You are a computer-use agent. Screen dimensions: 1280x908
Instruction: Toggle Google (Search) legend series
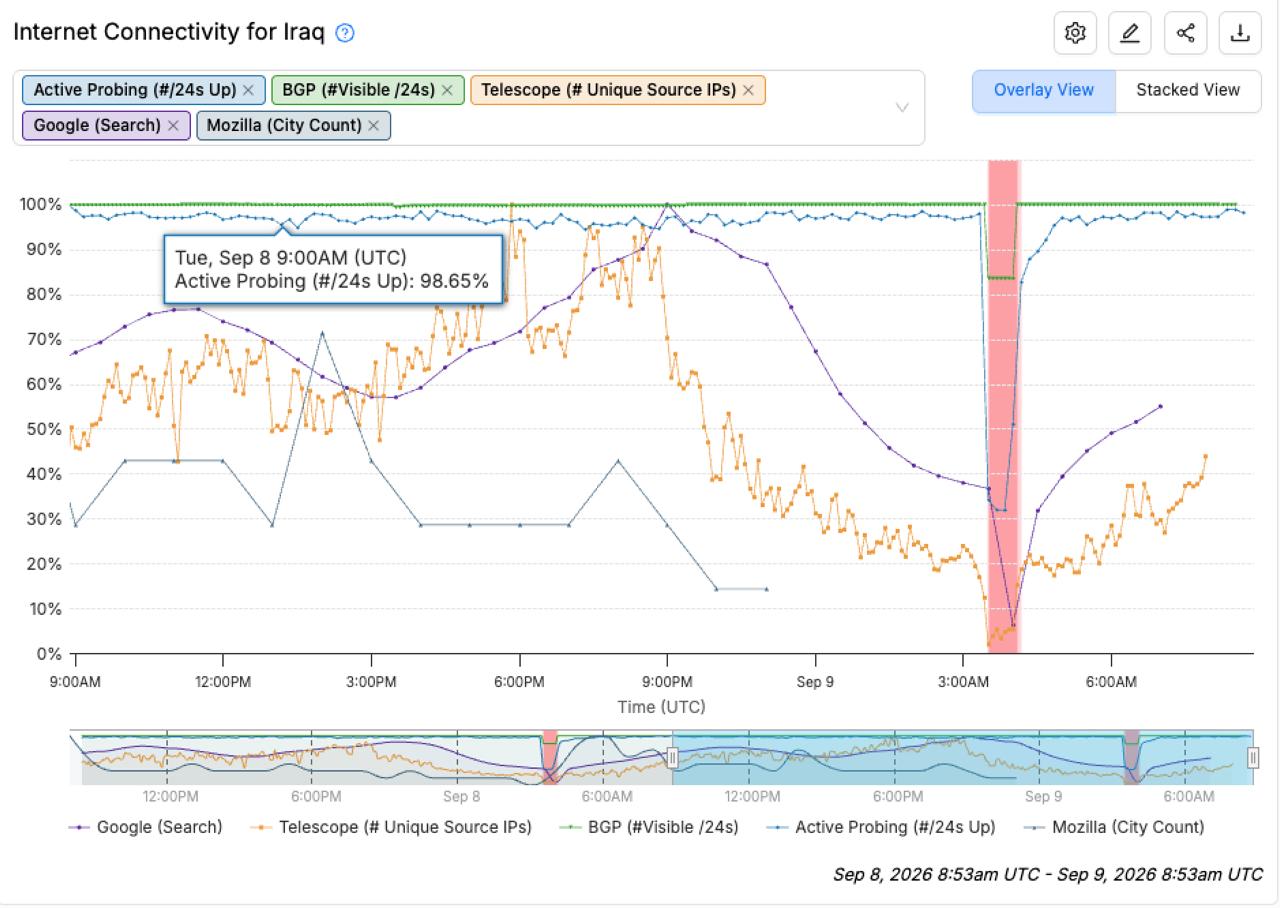(x=145, y=827)
